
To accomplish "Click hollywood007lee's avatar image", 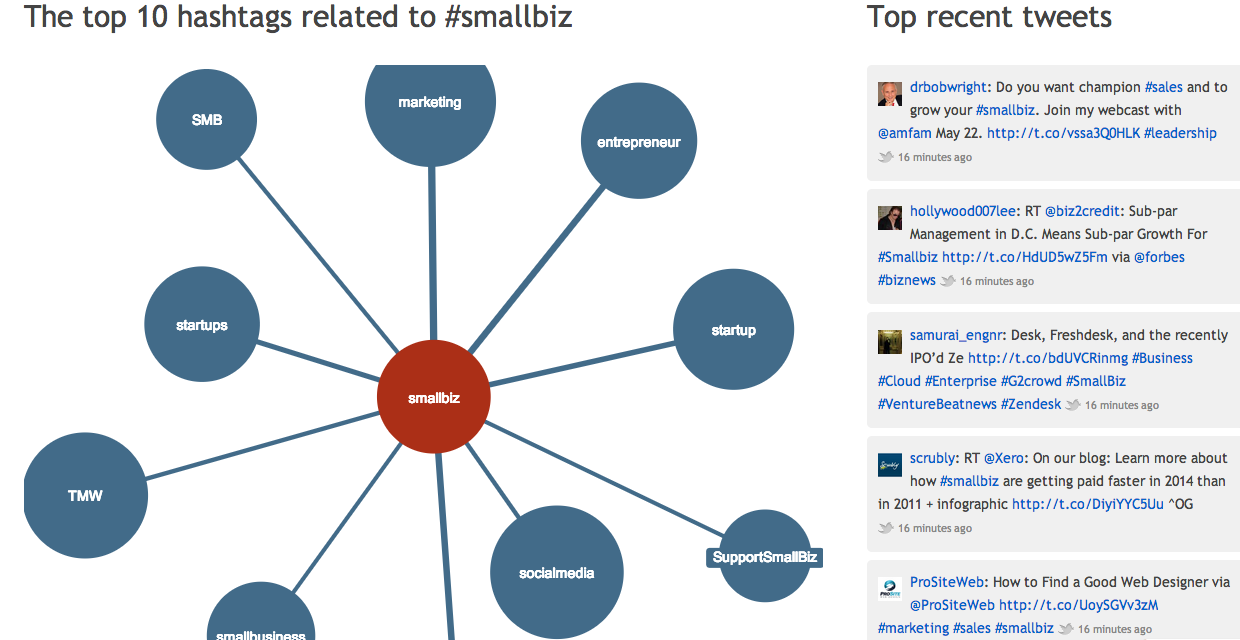I will 890,218.
